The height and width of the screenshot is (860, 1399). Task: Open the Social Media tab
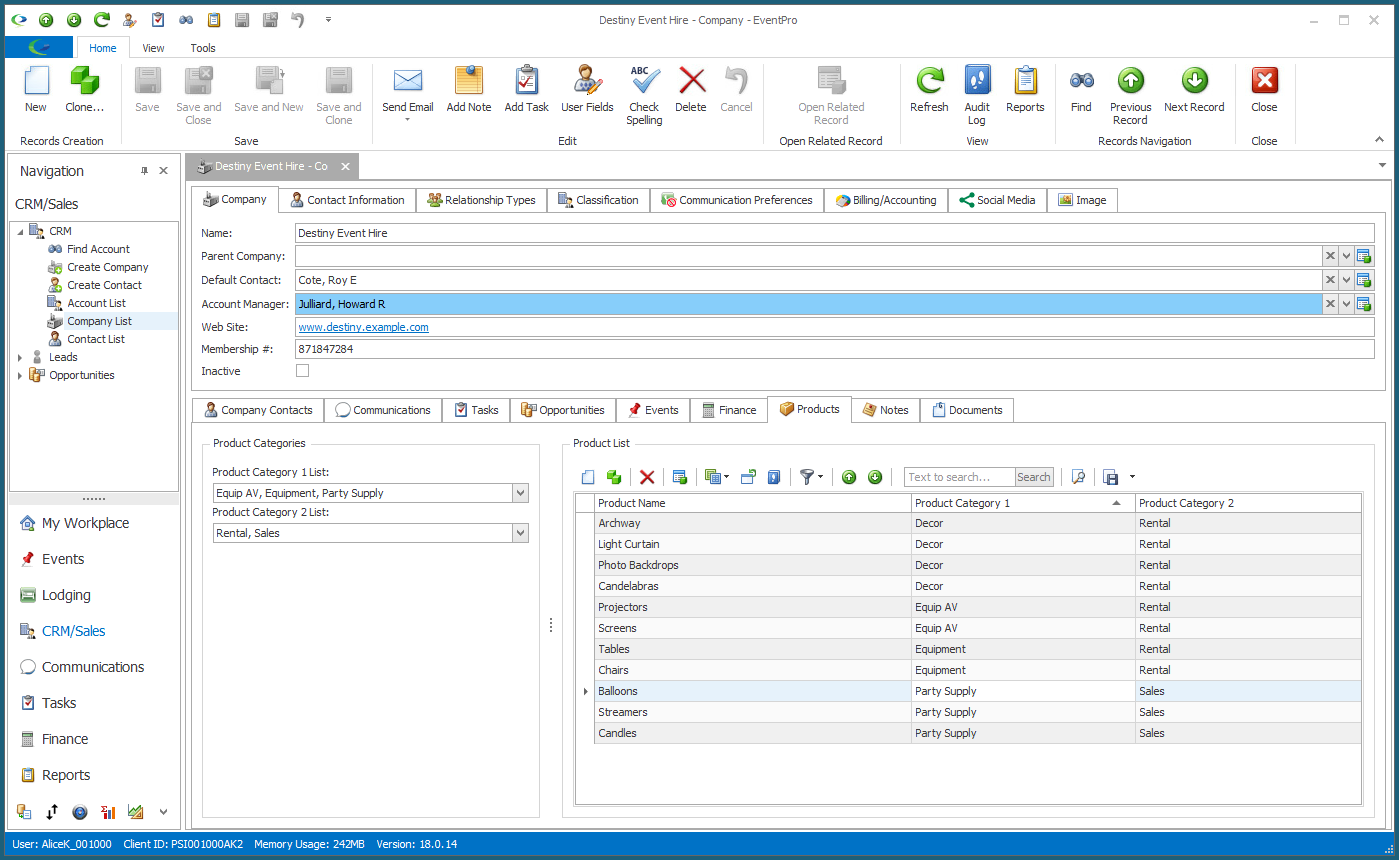click(x=997, y=200)
